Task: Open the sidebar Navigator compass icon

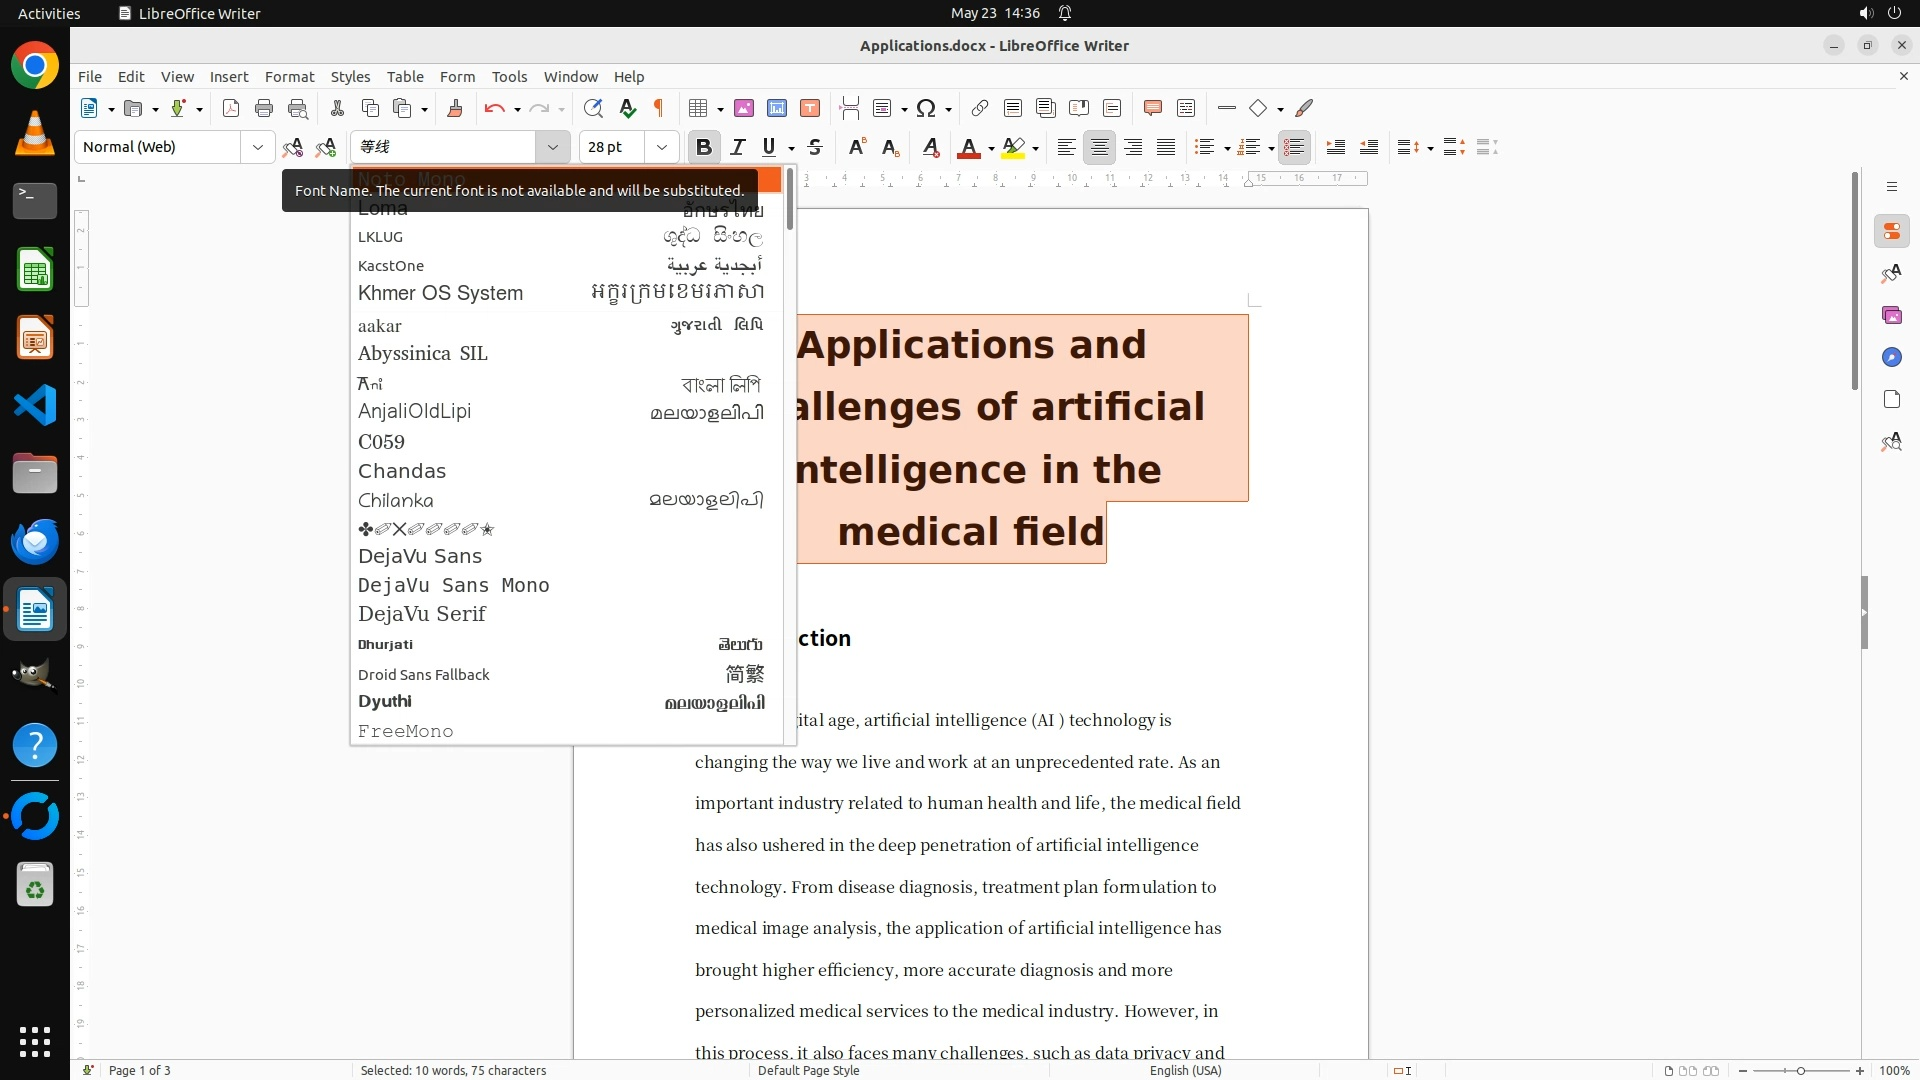Action: pos(1891,357)
